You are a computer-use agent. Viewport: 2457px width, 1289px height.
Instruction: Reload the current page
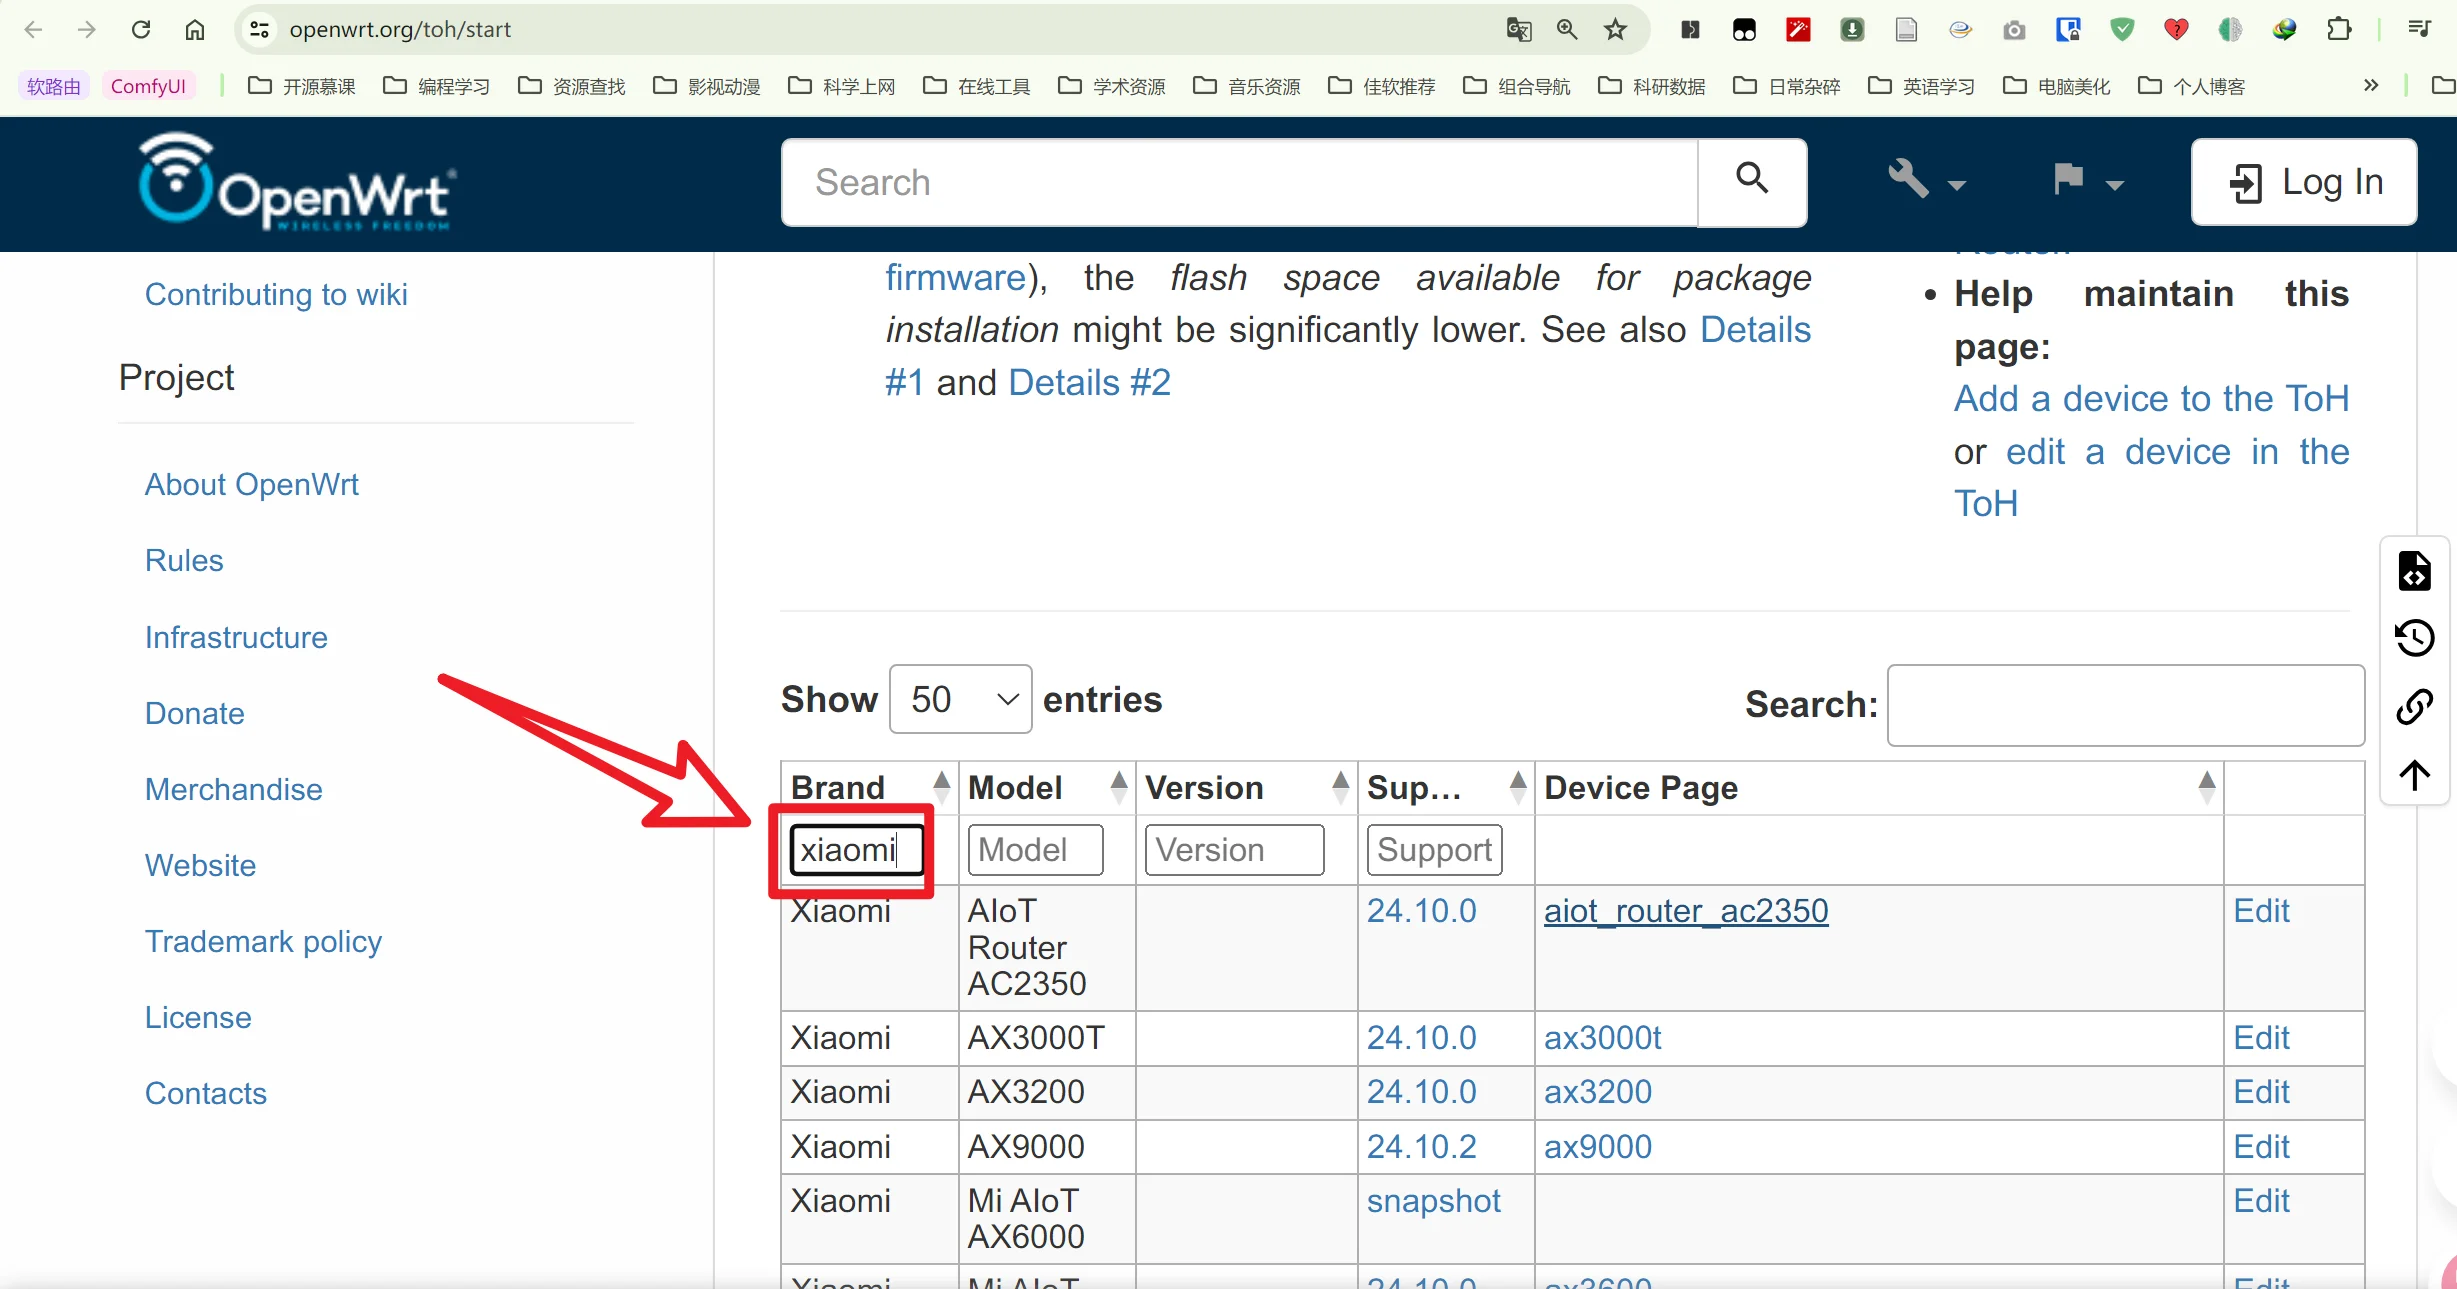tap(141, 29)
